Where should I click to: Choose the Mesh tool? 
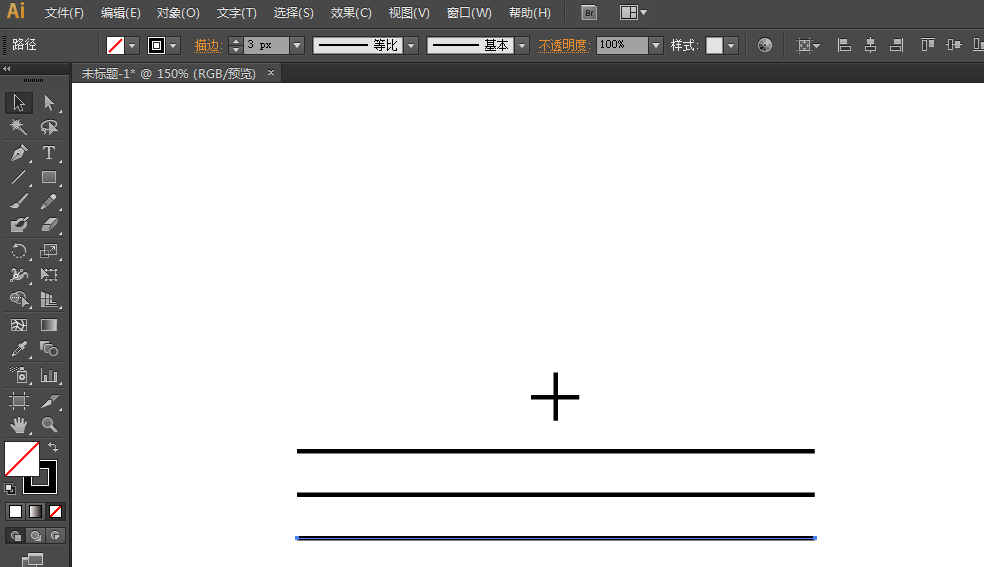pos(19,325)
